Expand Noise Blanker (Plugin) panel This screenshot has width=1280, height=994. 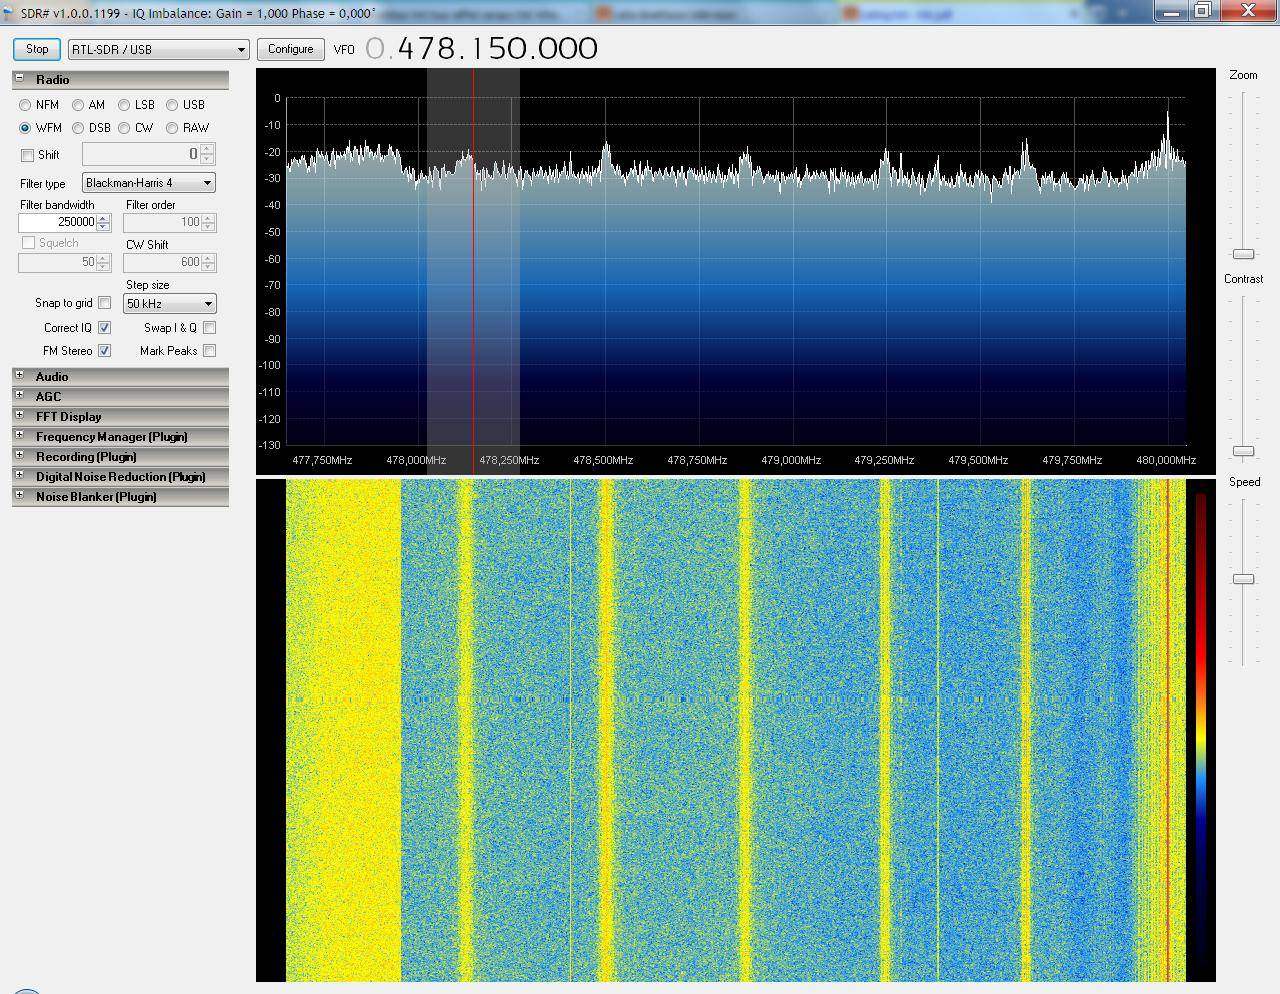[19, 495]
